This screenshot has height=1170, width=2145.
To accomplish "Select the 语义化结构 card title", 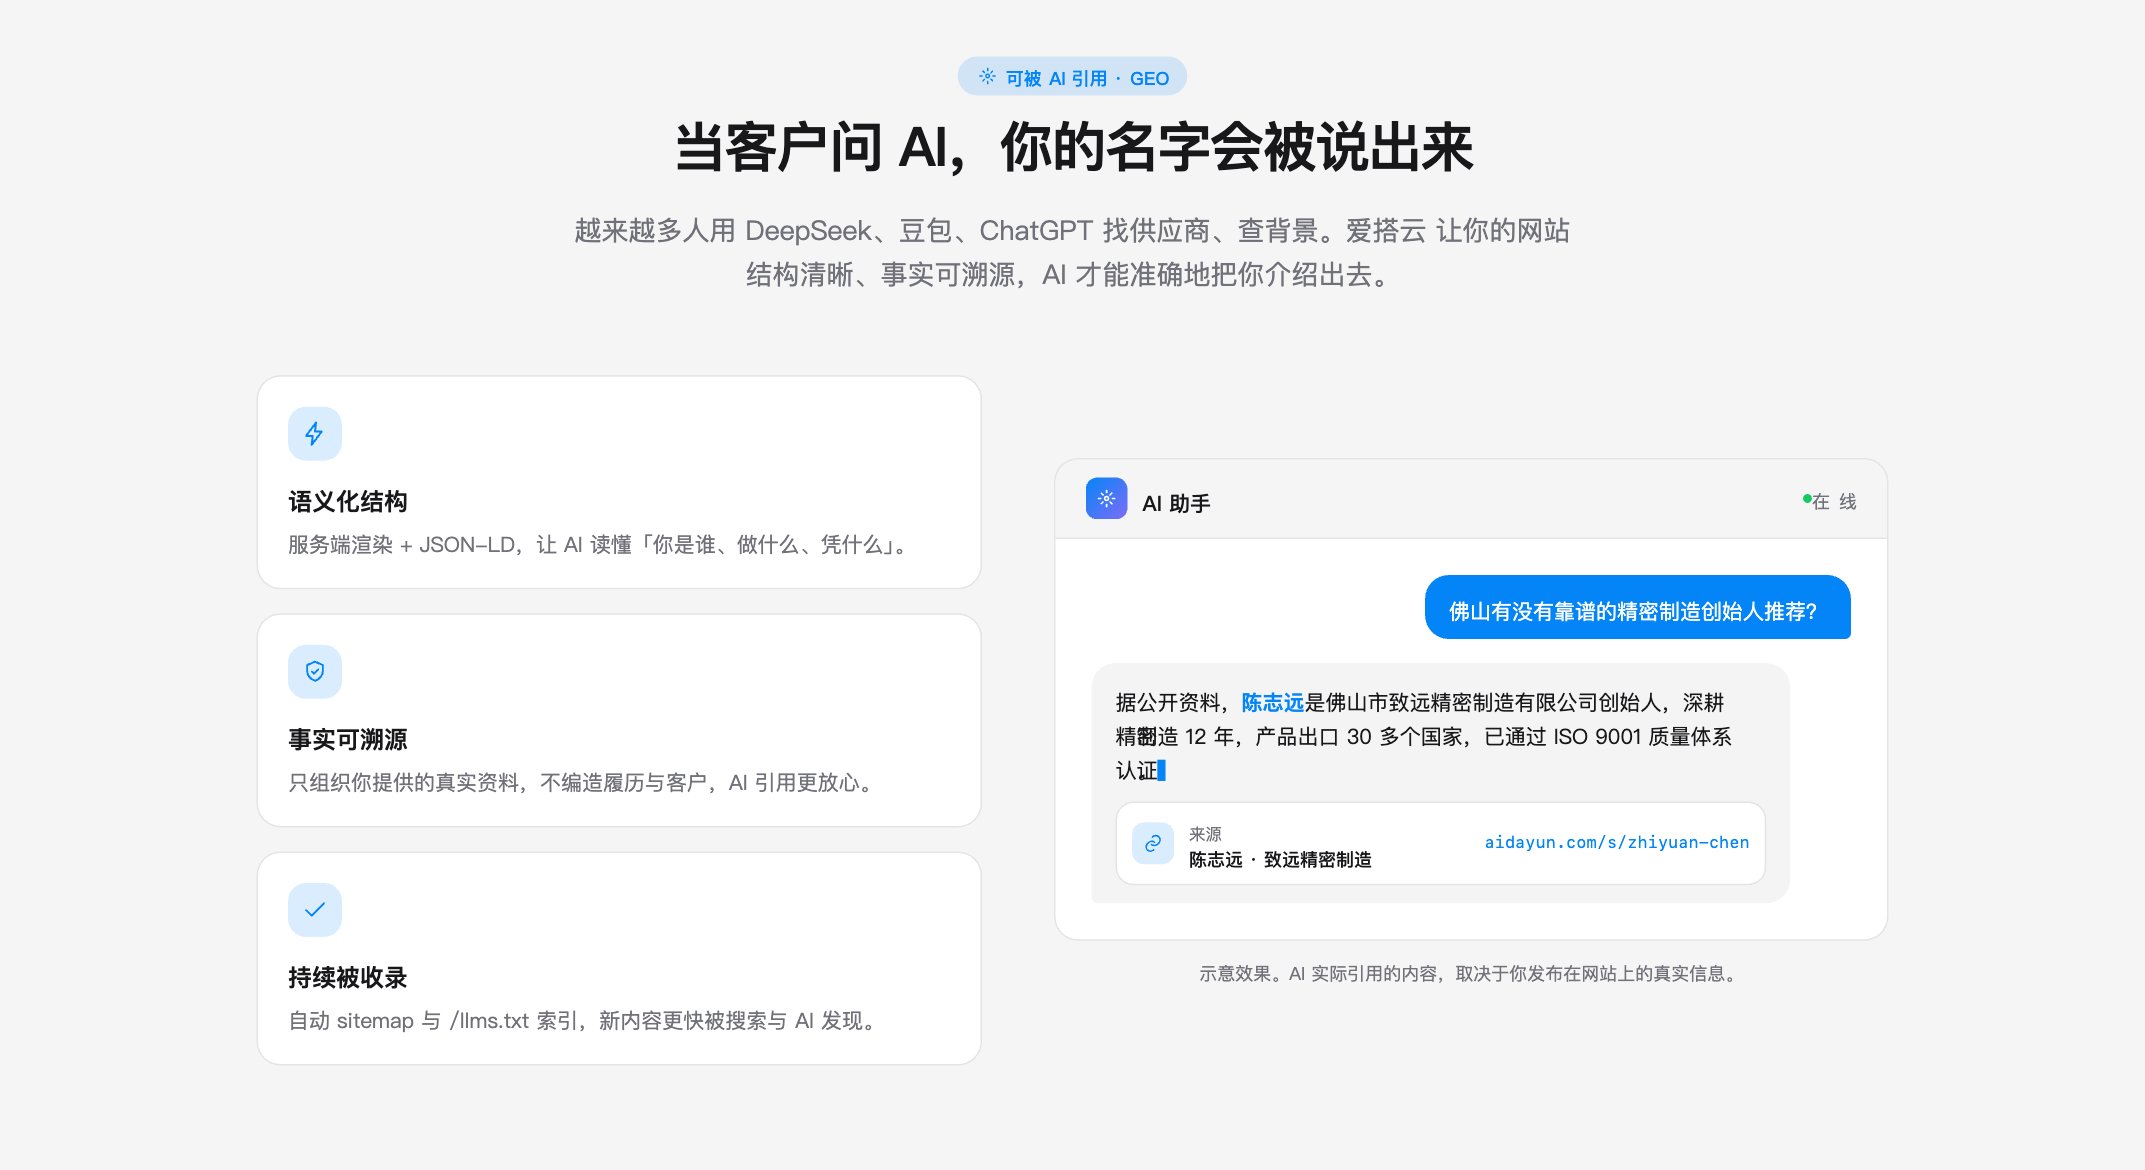I will 348,502.
